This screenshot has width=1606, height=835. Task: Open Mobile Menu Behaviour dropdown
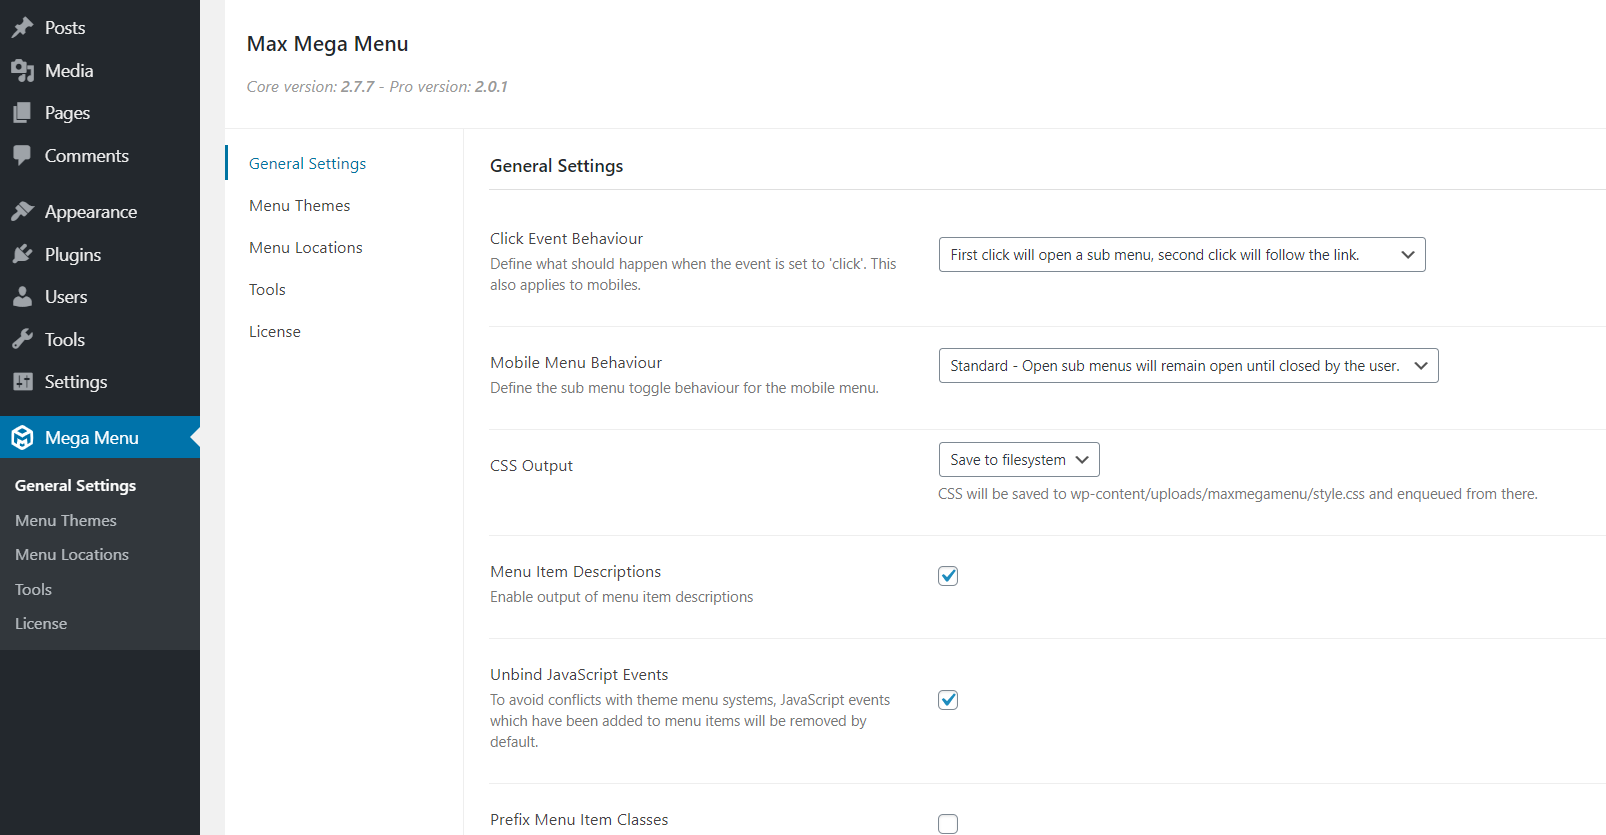coord(1188,366)
